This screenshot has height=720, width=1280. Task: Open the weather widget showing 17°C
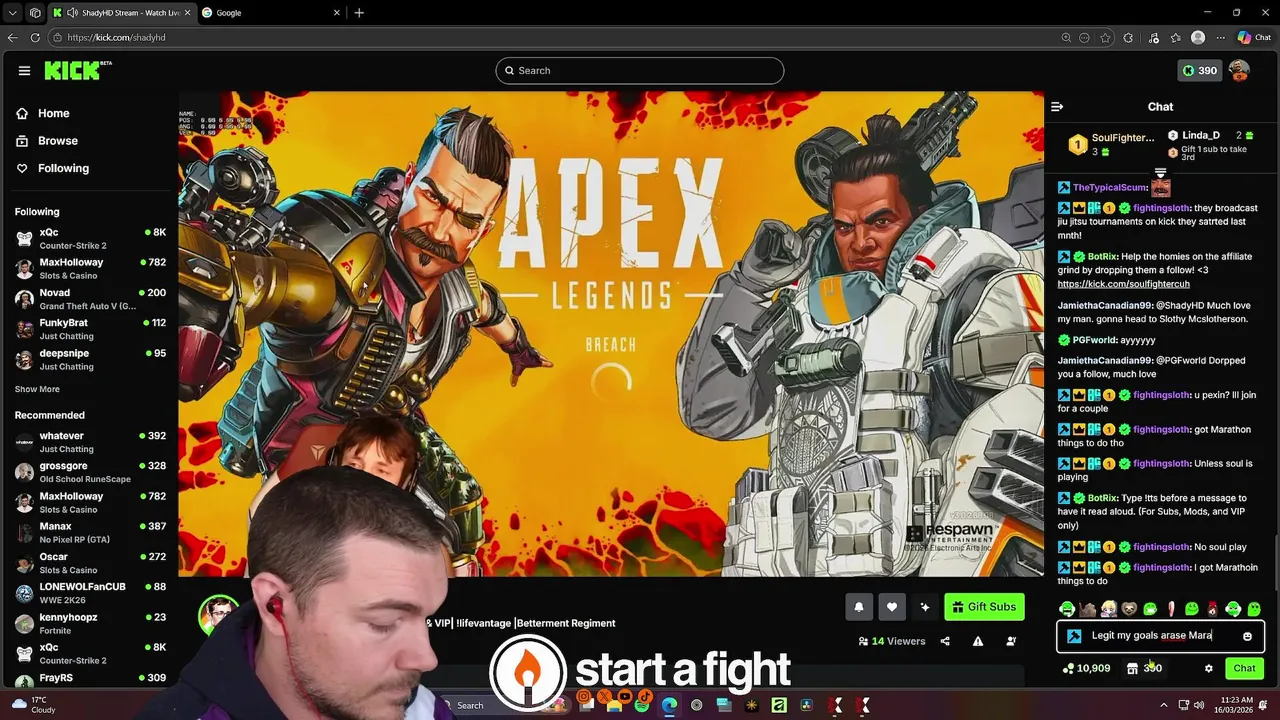point(33,705)
